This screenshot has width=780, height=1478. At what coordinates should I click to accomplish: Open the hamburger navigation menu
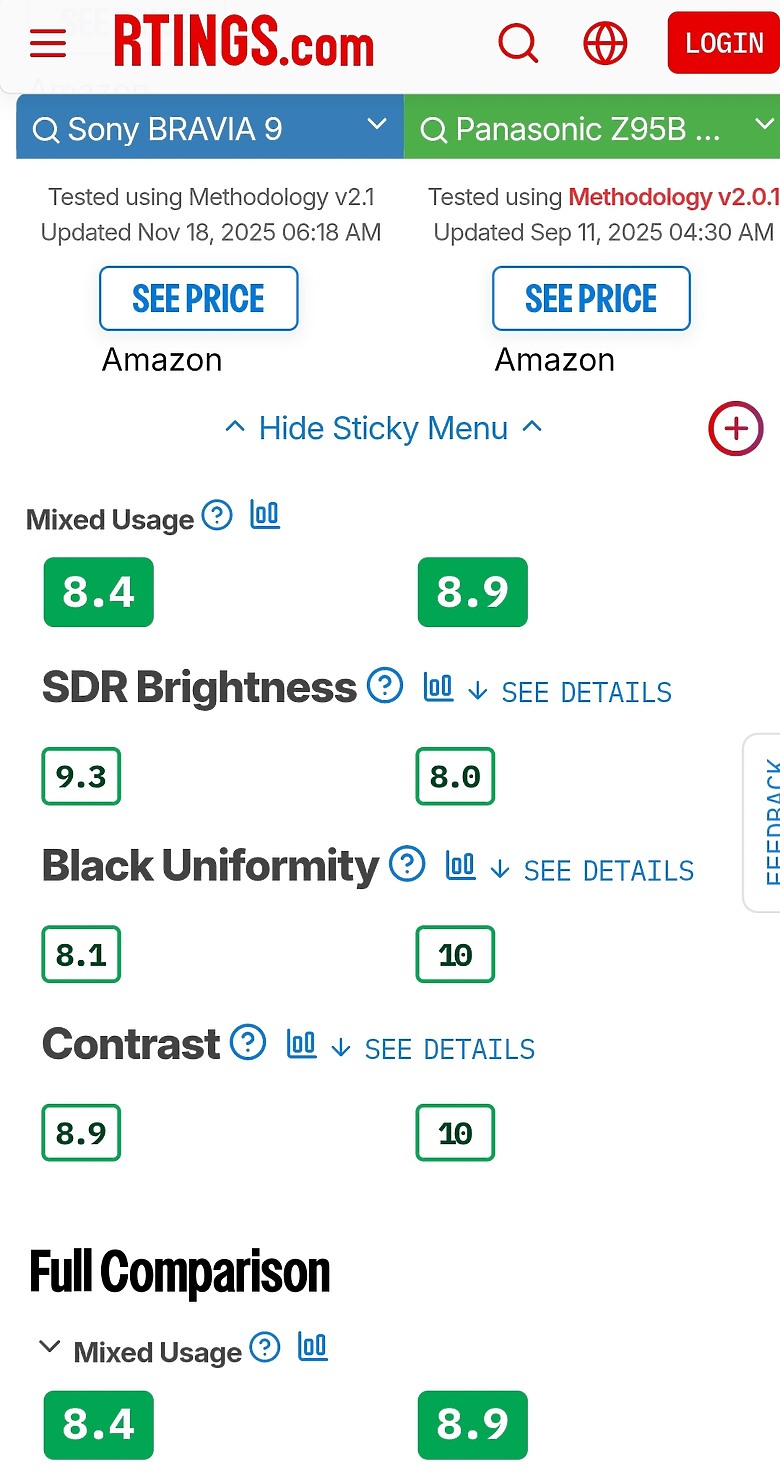tap(48, 43)
